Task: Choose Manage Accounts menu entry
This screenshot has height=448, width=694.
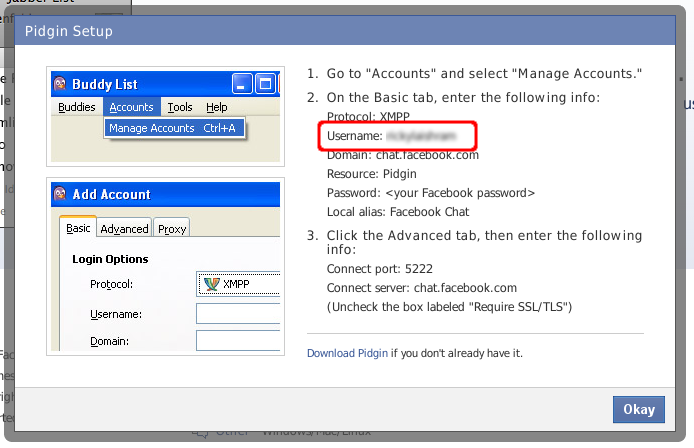Action: tap(172, 128)
